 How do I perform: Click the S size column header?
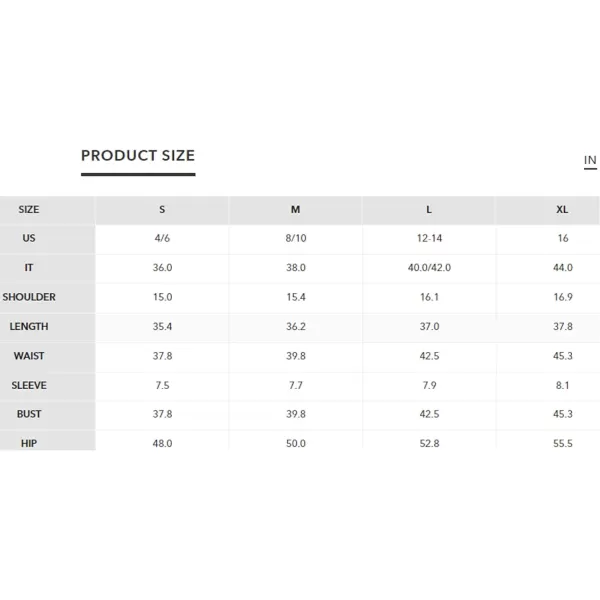pos(162,210)
